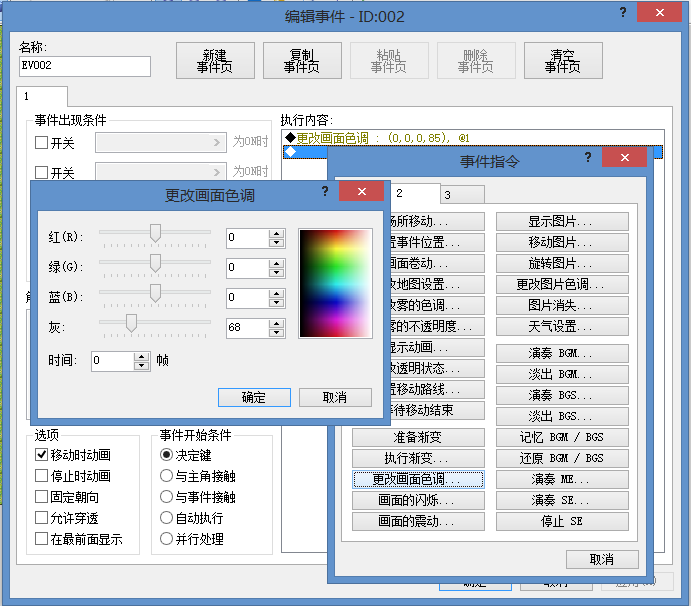The height and width of the screenshot is (606, 691).
Task: Pick a color in the spectrum palette
Action: [x=335, y=283]
